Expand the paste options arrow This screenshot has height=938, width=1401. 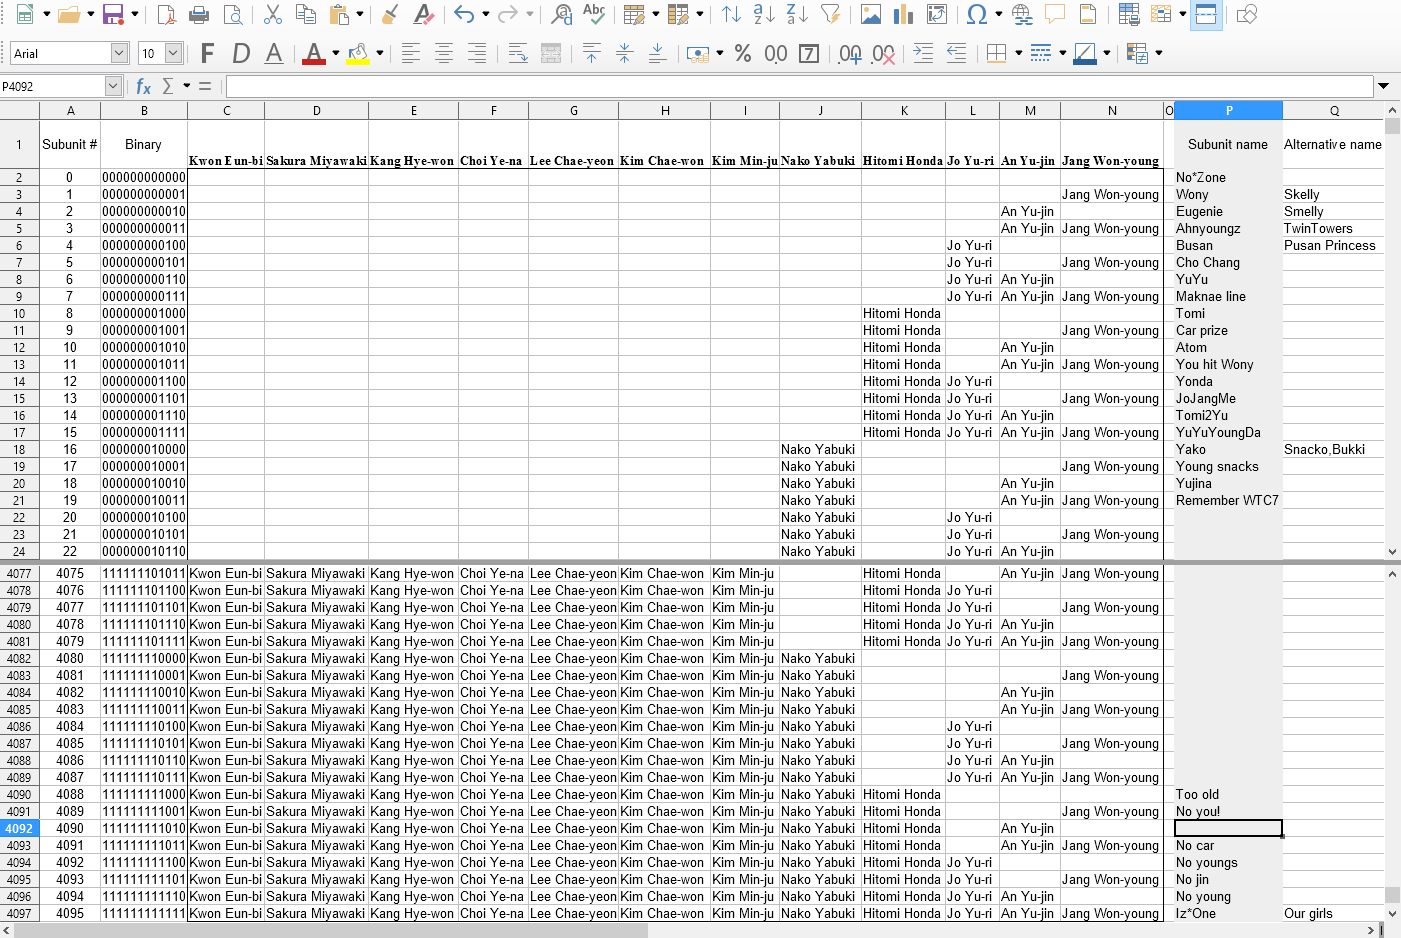[360, 14]
